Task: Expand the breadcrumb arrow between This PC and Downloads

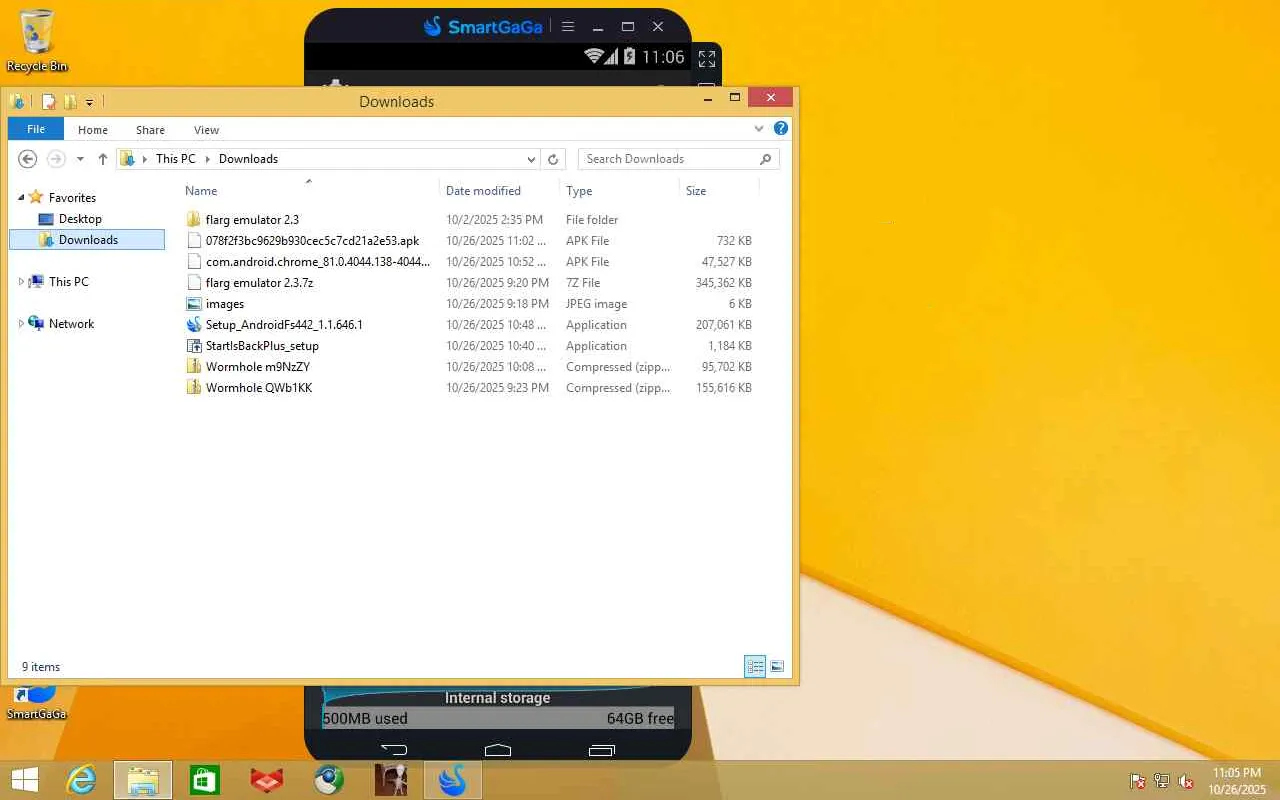Action: tap(207, 159)
